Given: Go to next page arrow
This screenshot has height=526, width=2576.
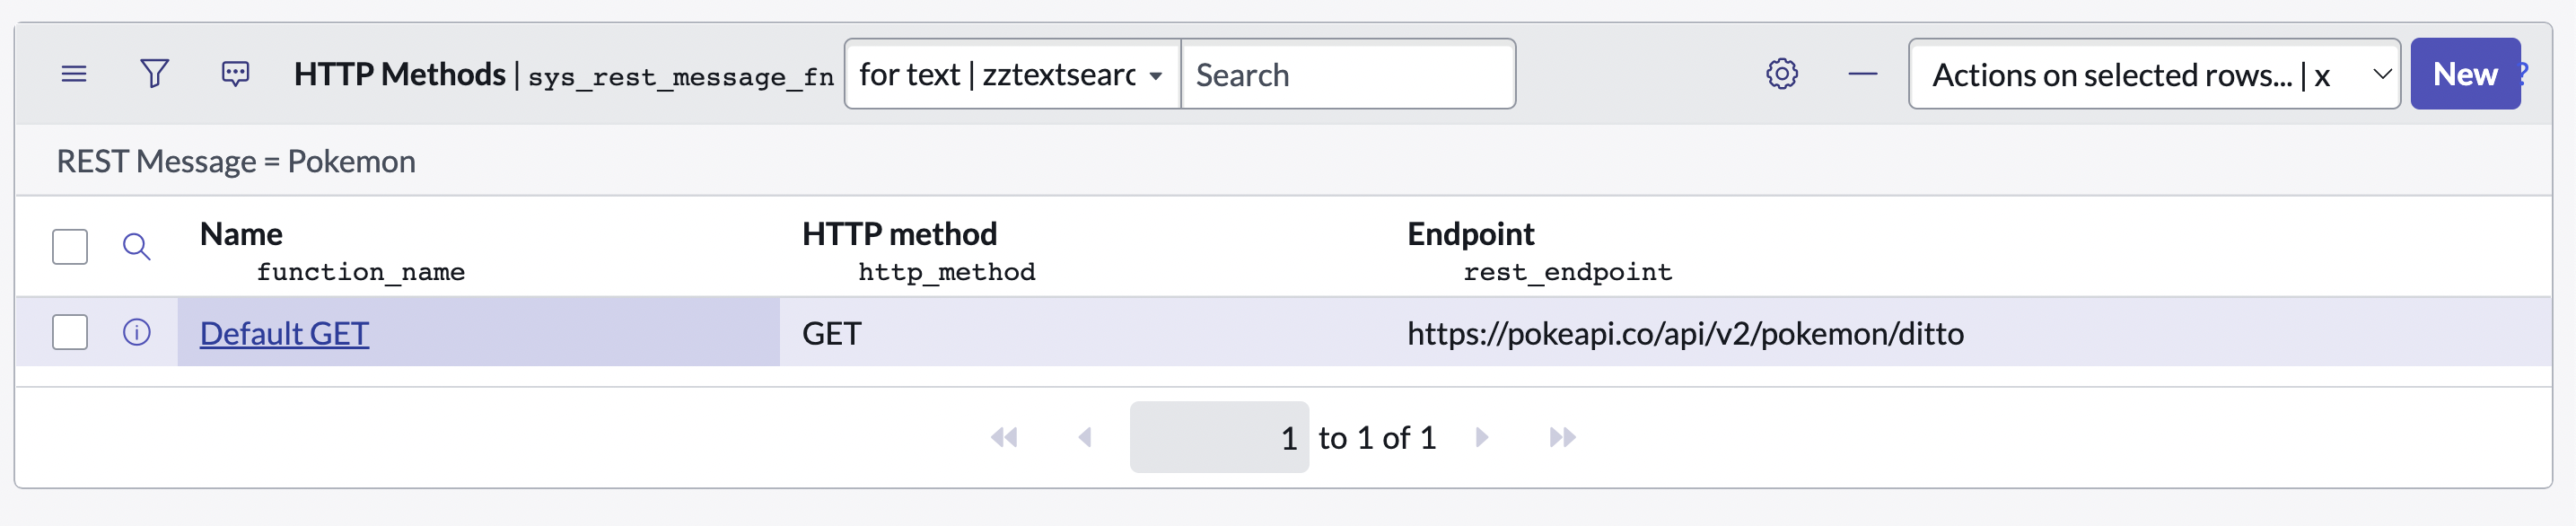Looking at the screenshot, I should tap(1482, 437).
